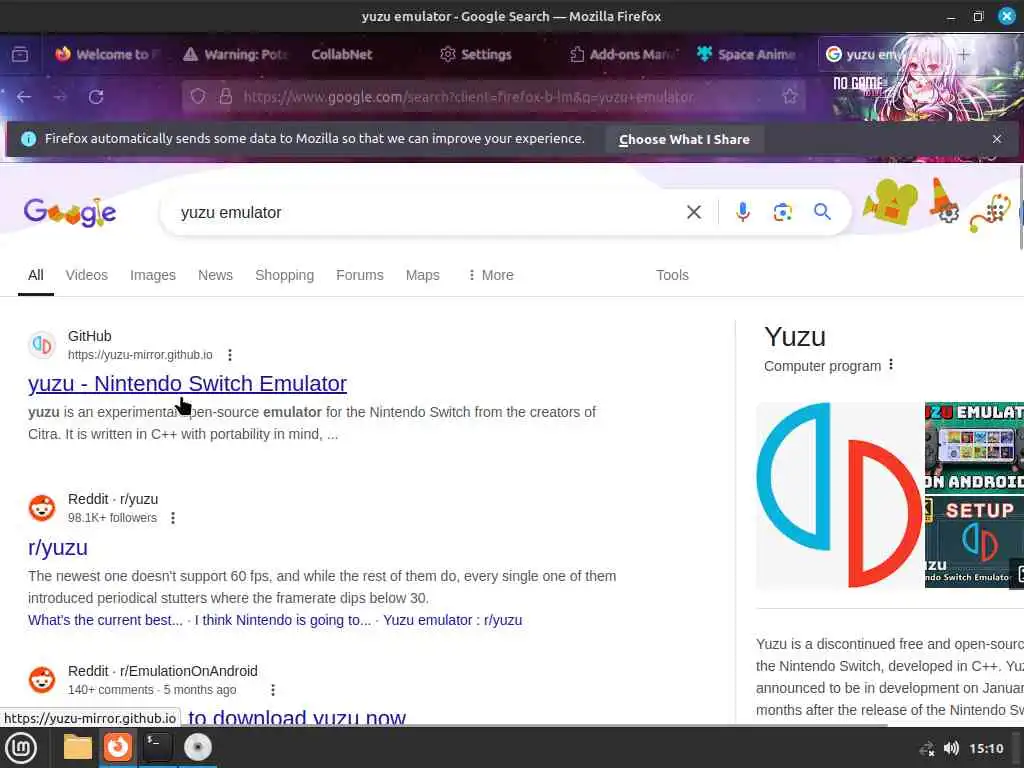Viewport: 1024px width, 768px height.
Task: Select the Images search filter
Action: coord(153,275)
